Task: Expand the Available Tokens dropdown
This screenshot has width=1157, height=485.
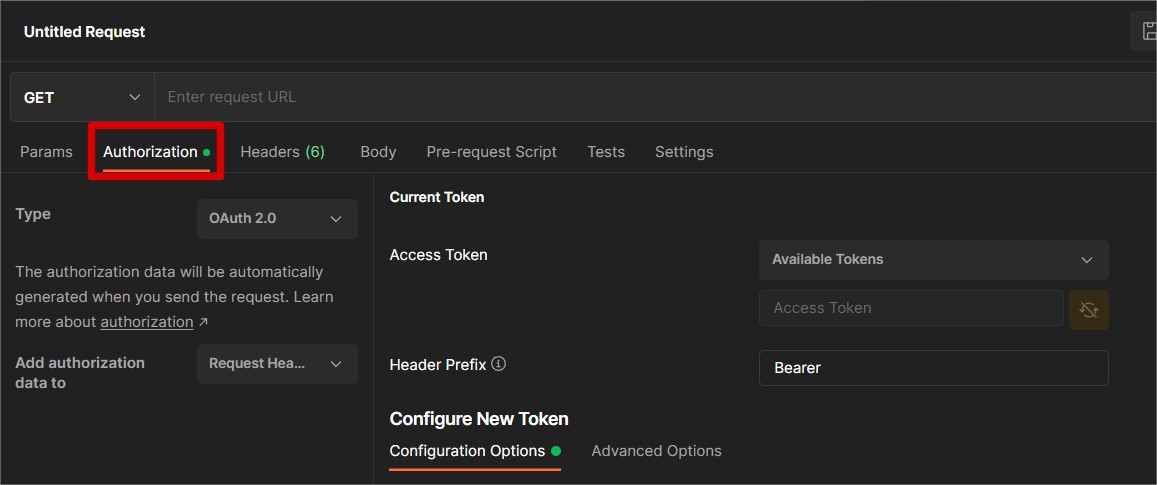Action: [933, 259]
